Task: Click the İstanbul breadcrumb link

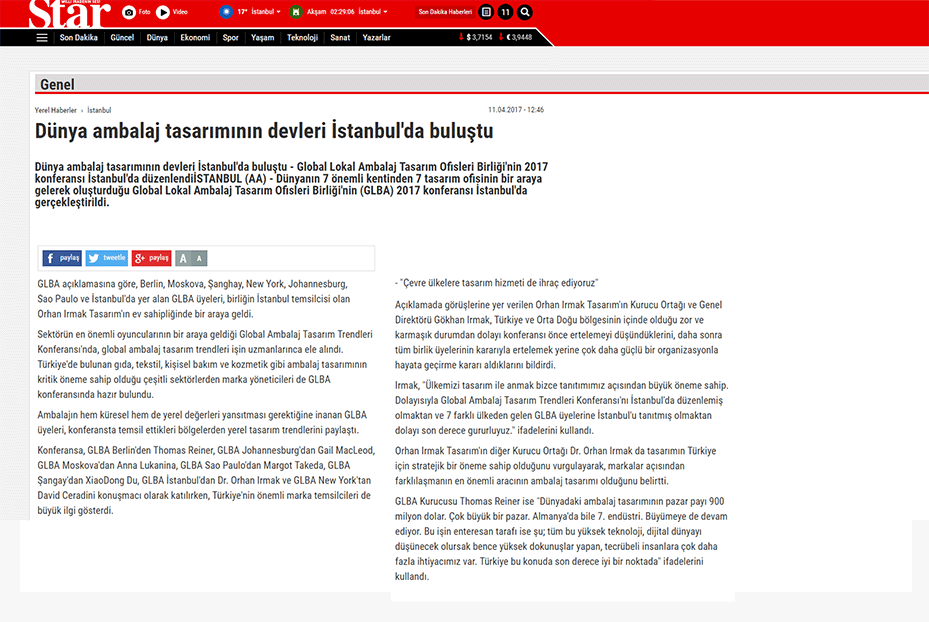Action: [99, 110]
